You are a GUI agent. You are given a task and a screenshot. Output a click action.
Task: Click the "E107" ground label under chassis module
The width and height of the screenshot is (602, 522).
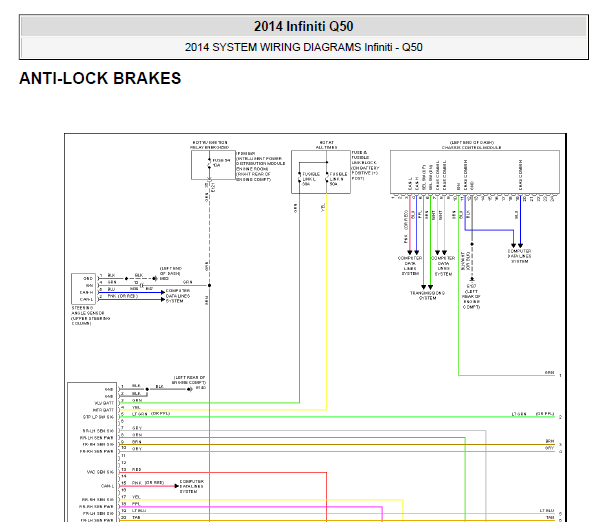pyautogui.click(x=471, y=286)
